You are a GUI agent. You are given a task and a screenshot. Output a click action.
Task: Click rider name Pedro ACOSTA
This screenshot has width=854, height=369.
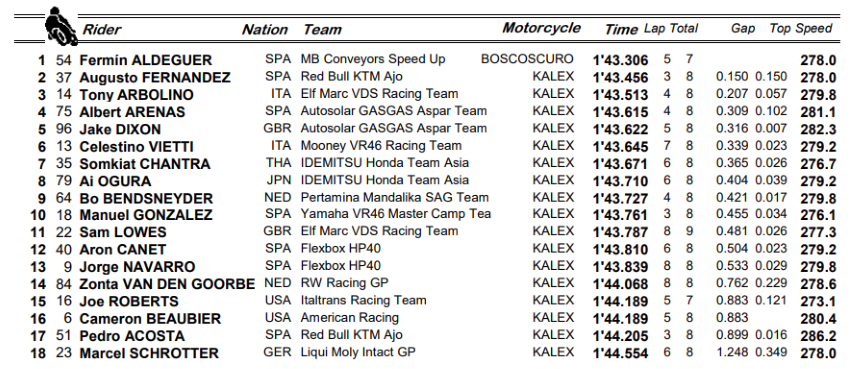click(132, 336)
